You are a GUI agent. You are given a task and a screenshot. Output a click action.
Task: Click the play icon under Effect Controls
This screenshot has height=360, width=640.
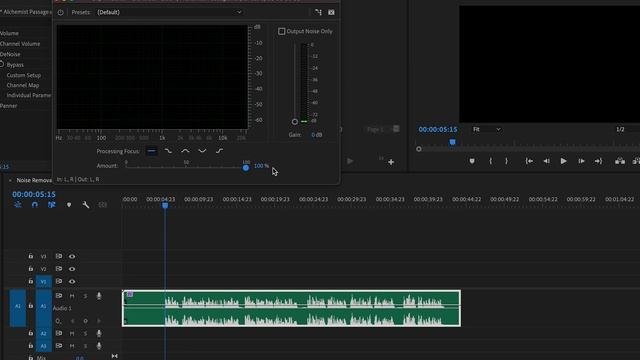(x=350, y=161)
